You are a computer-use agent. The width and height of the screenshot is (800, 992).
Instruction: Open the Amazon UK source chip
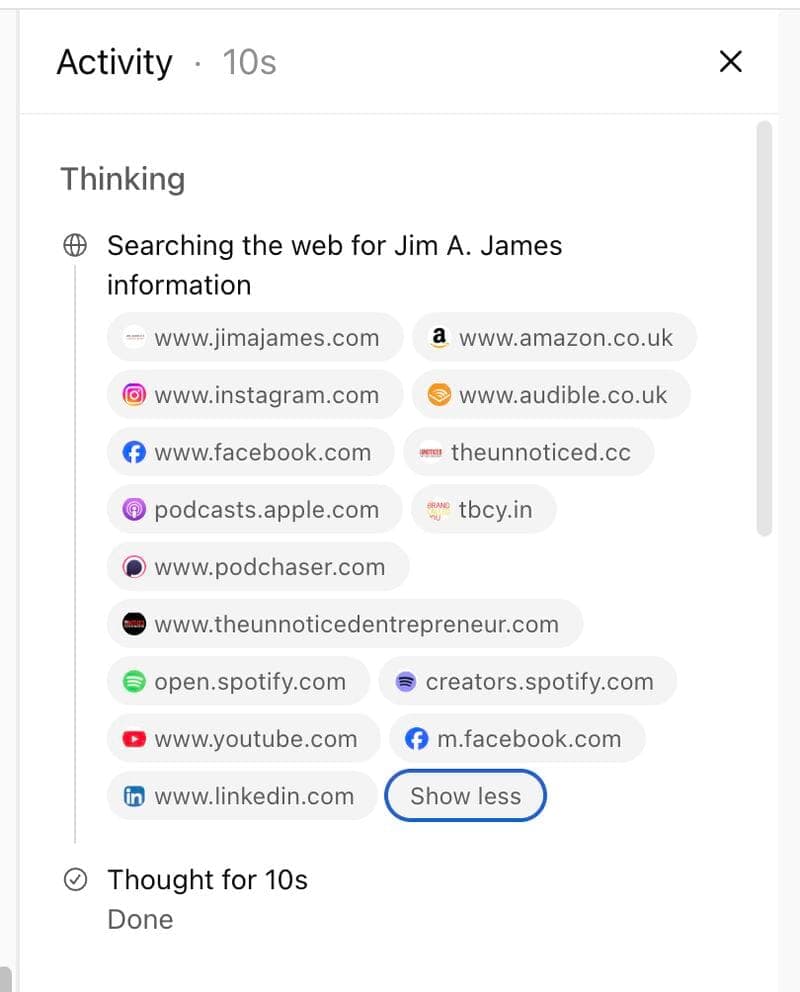[x=555, y=337]
